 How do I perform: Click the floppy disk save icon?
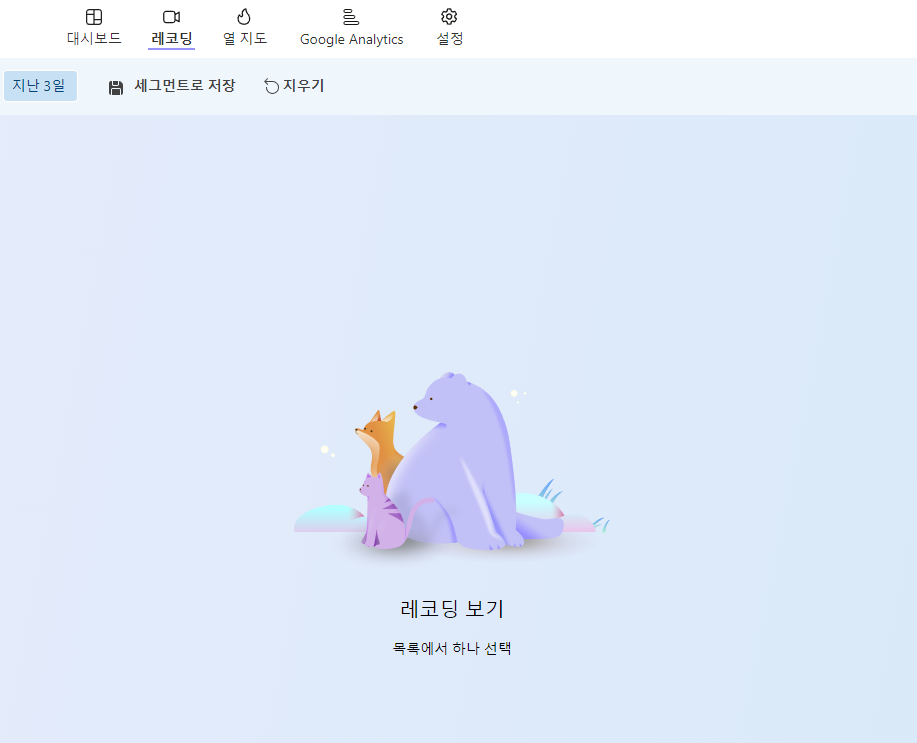(x=116, y=88)
